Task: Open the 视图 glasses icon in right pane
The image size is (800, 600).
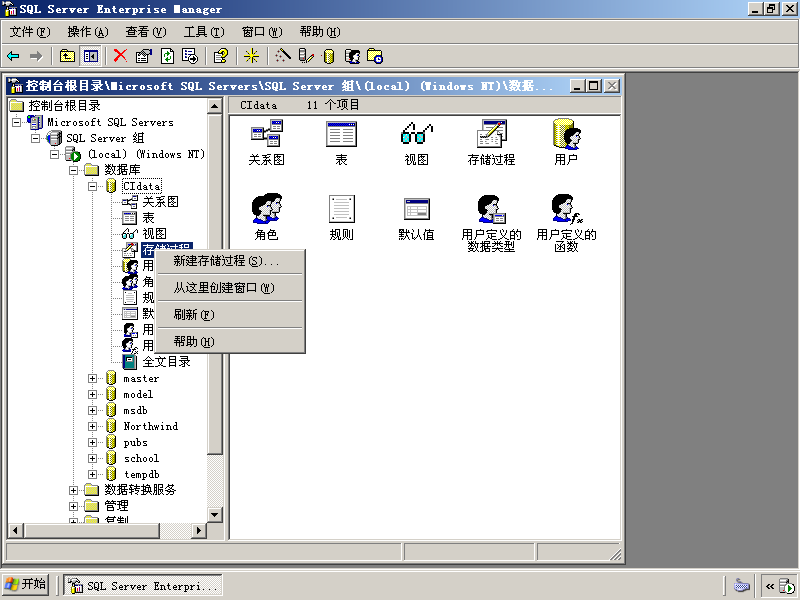Action: pyautogui.click(x=416, y=143)
